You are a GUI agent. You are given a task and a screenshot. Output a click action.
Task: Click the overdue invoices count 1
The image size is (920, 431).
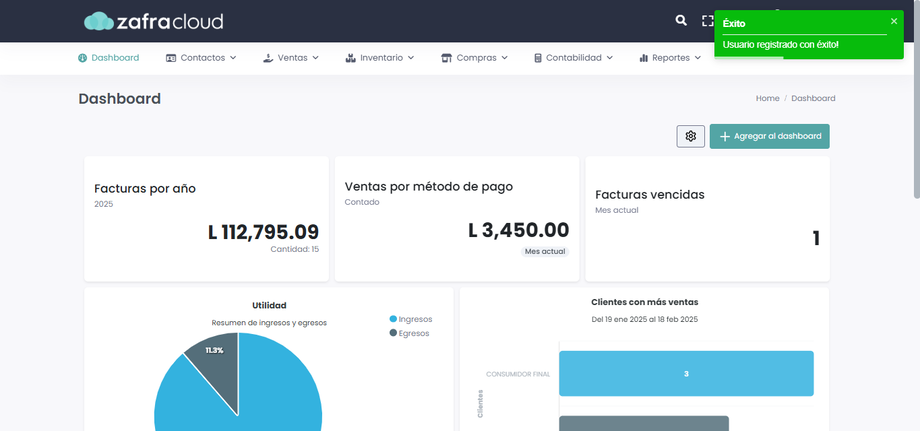(x=816, y=238)
